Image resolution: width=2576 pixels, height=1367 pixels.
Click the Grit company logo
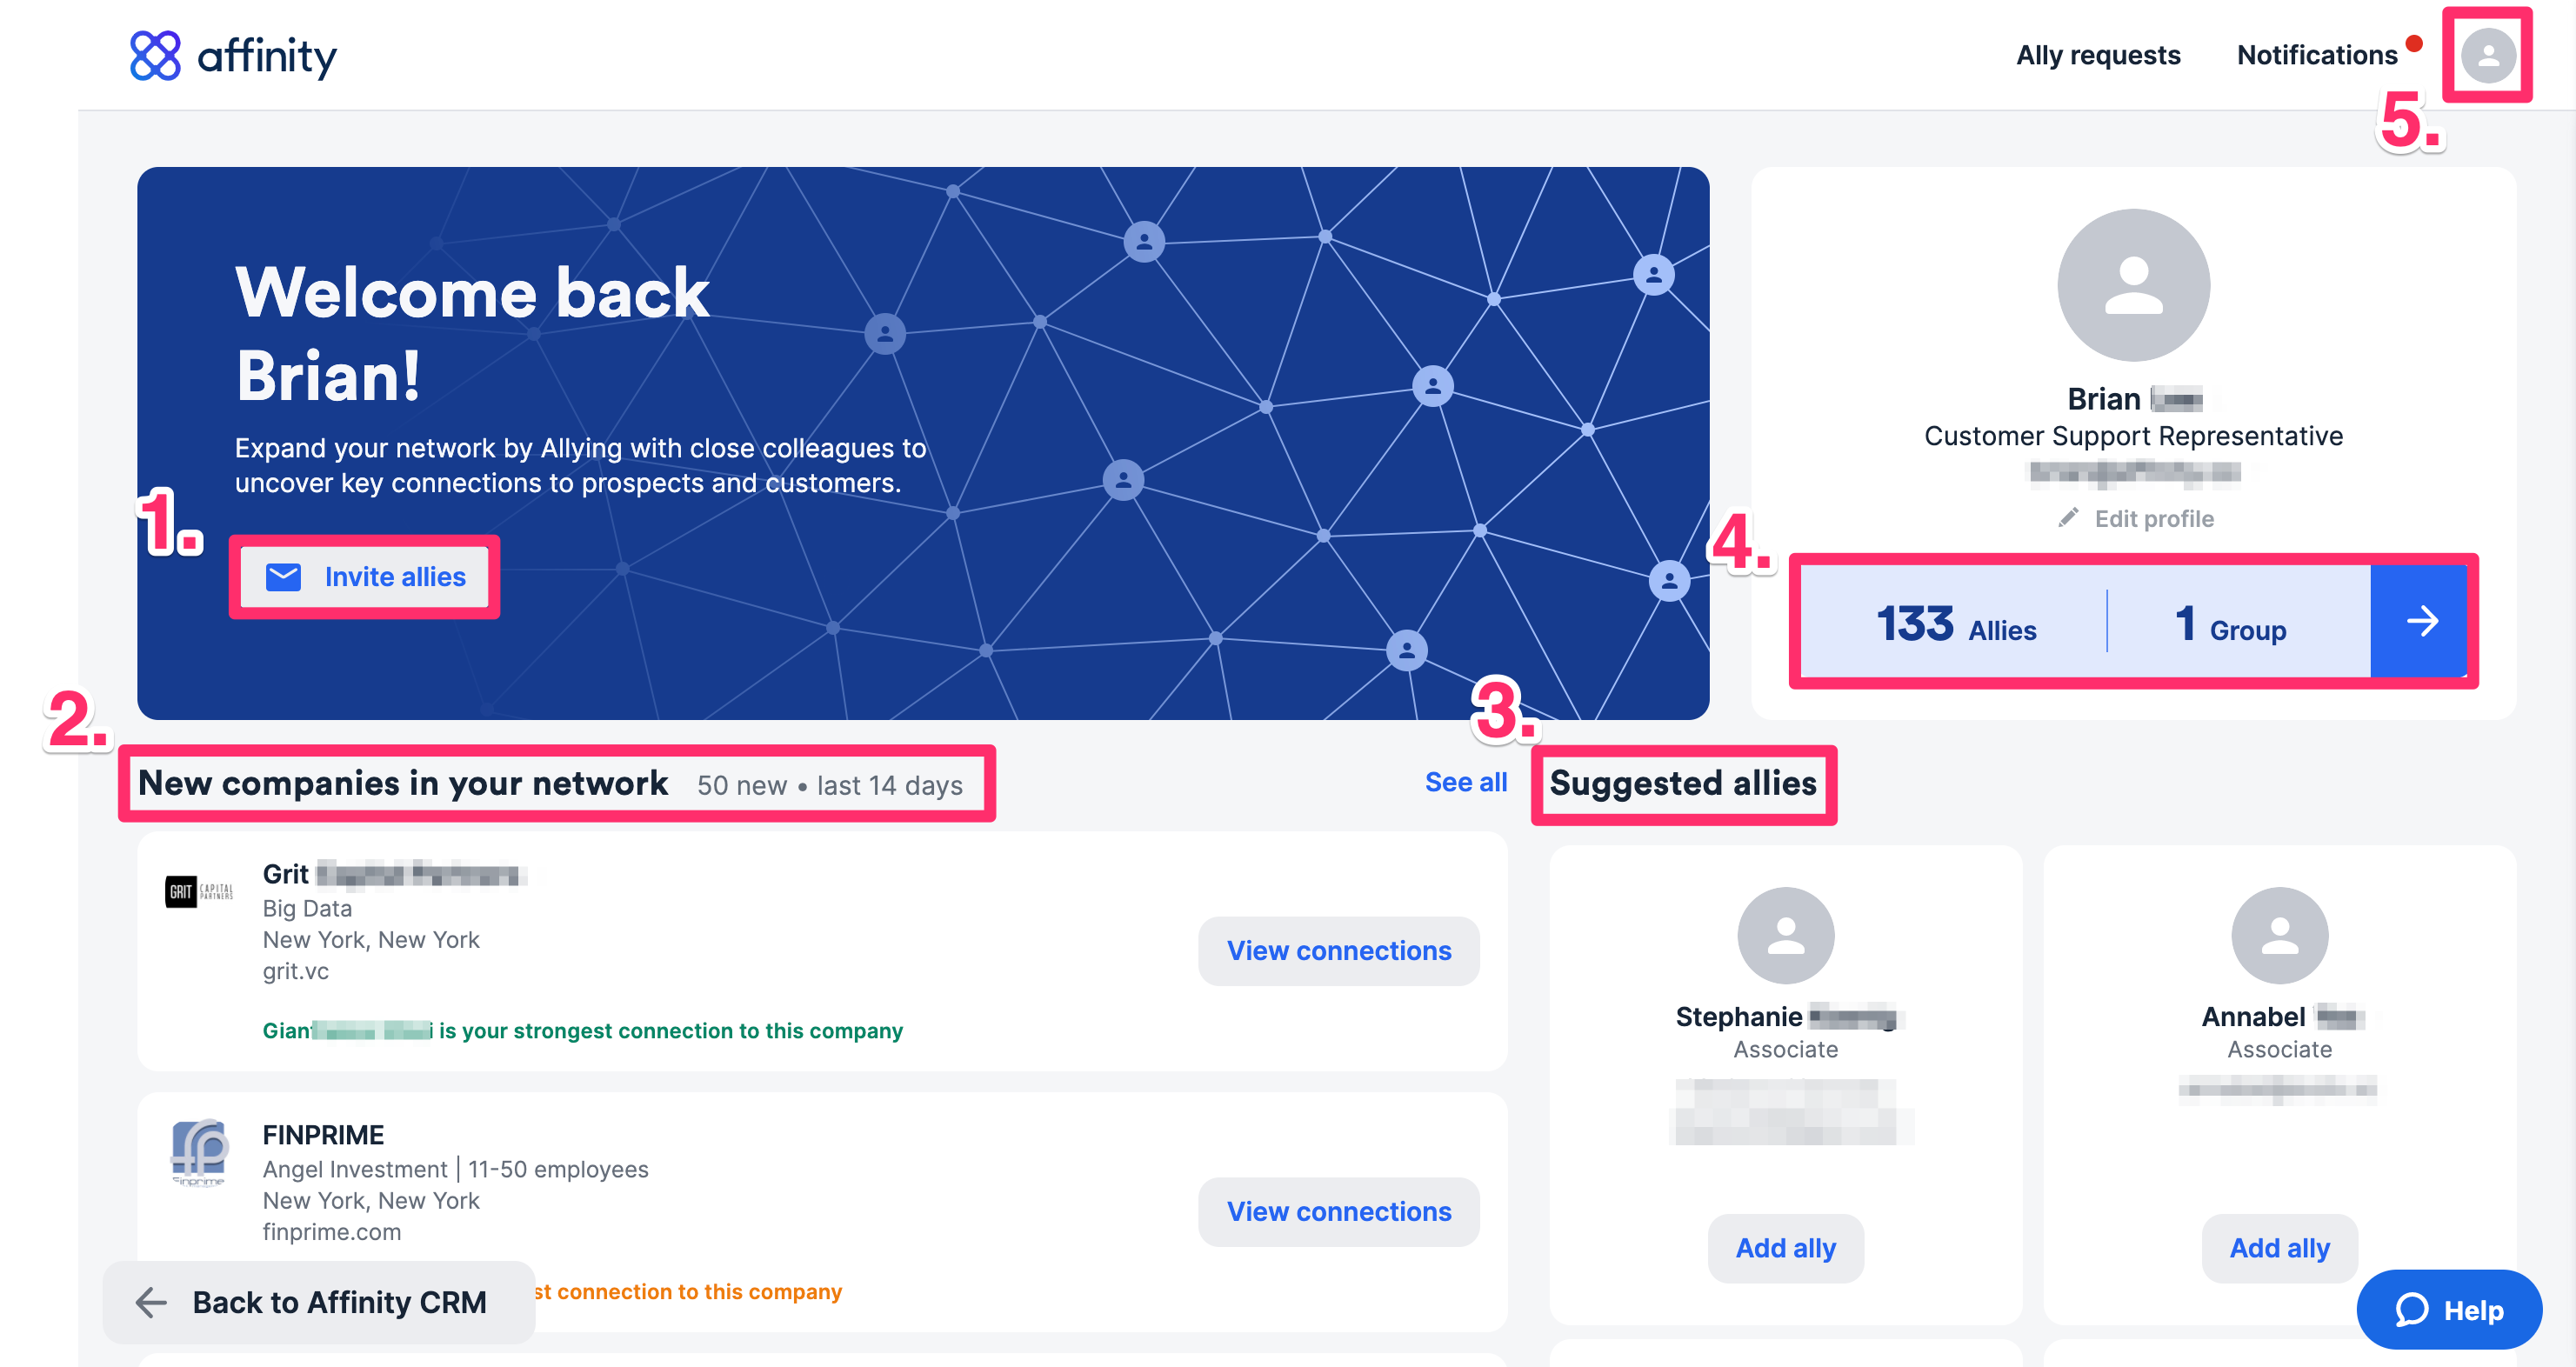[x=199, y=890]
